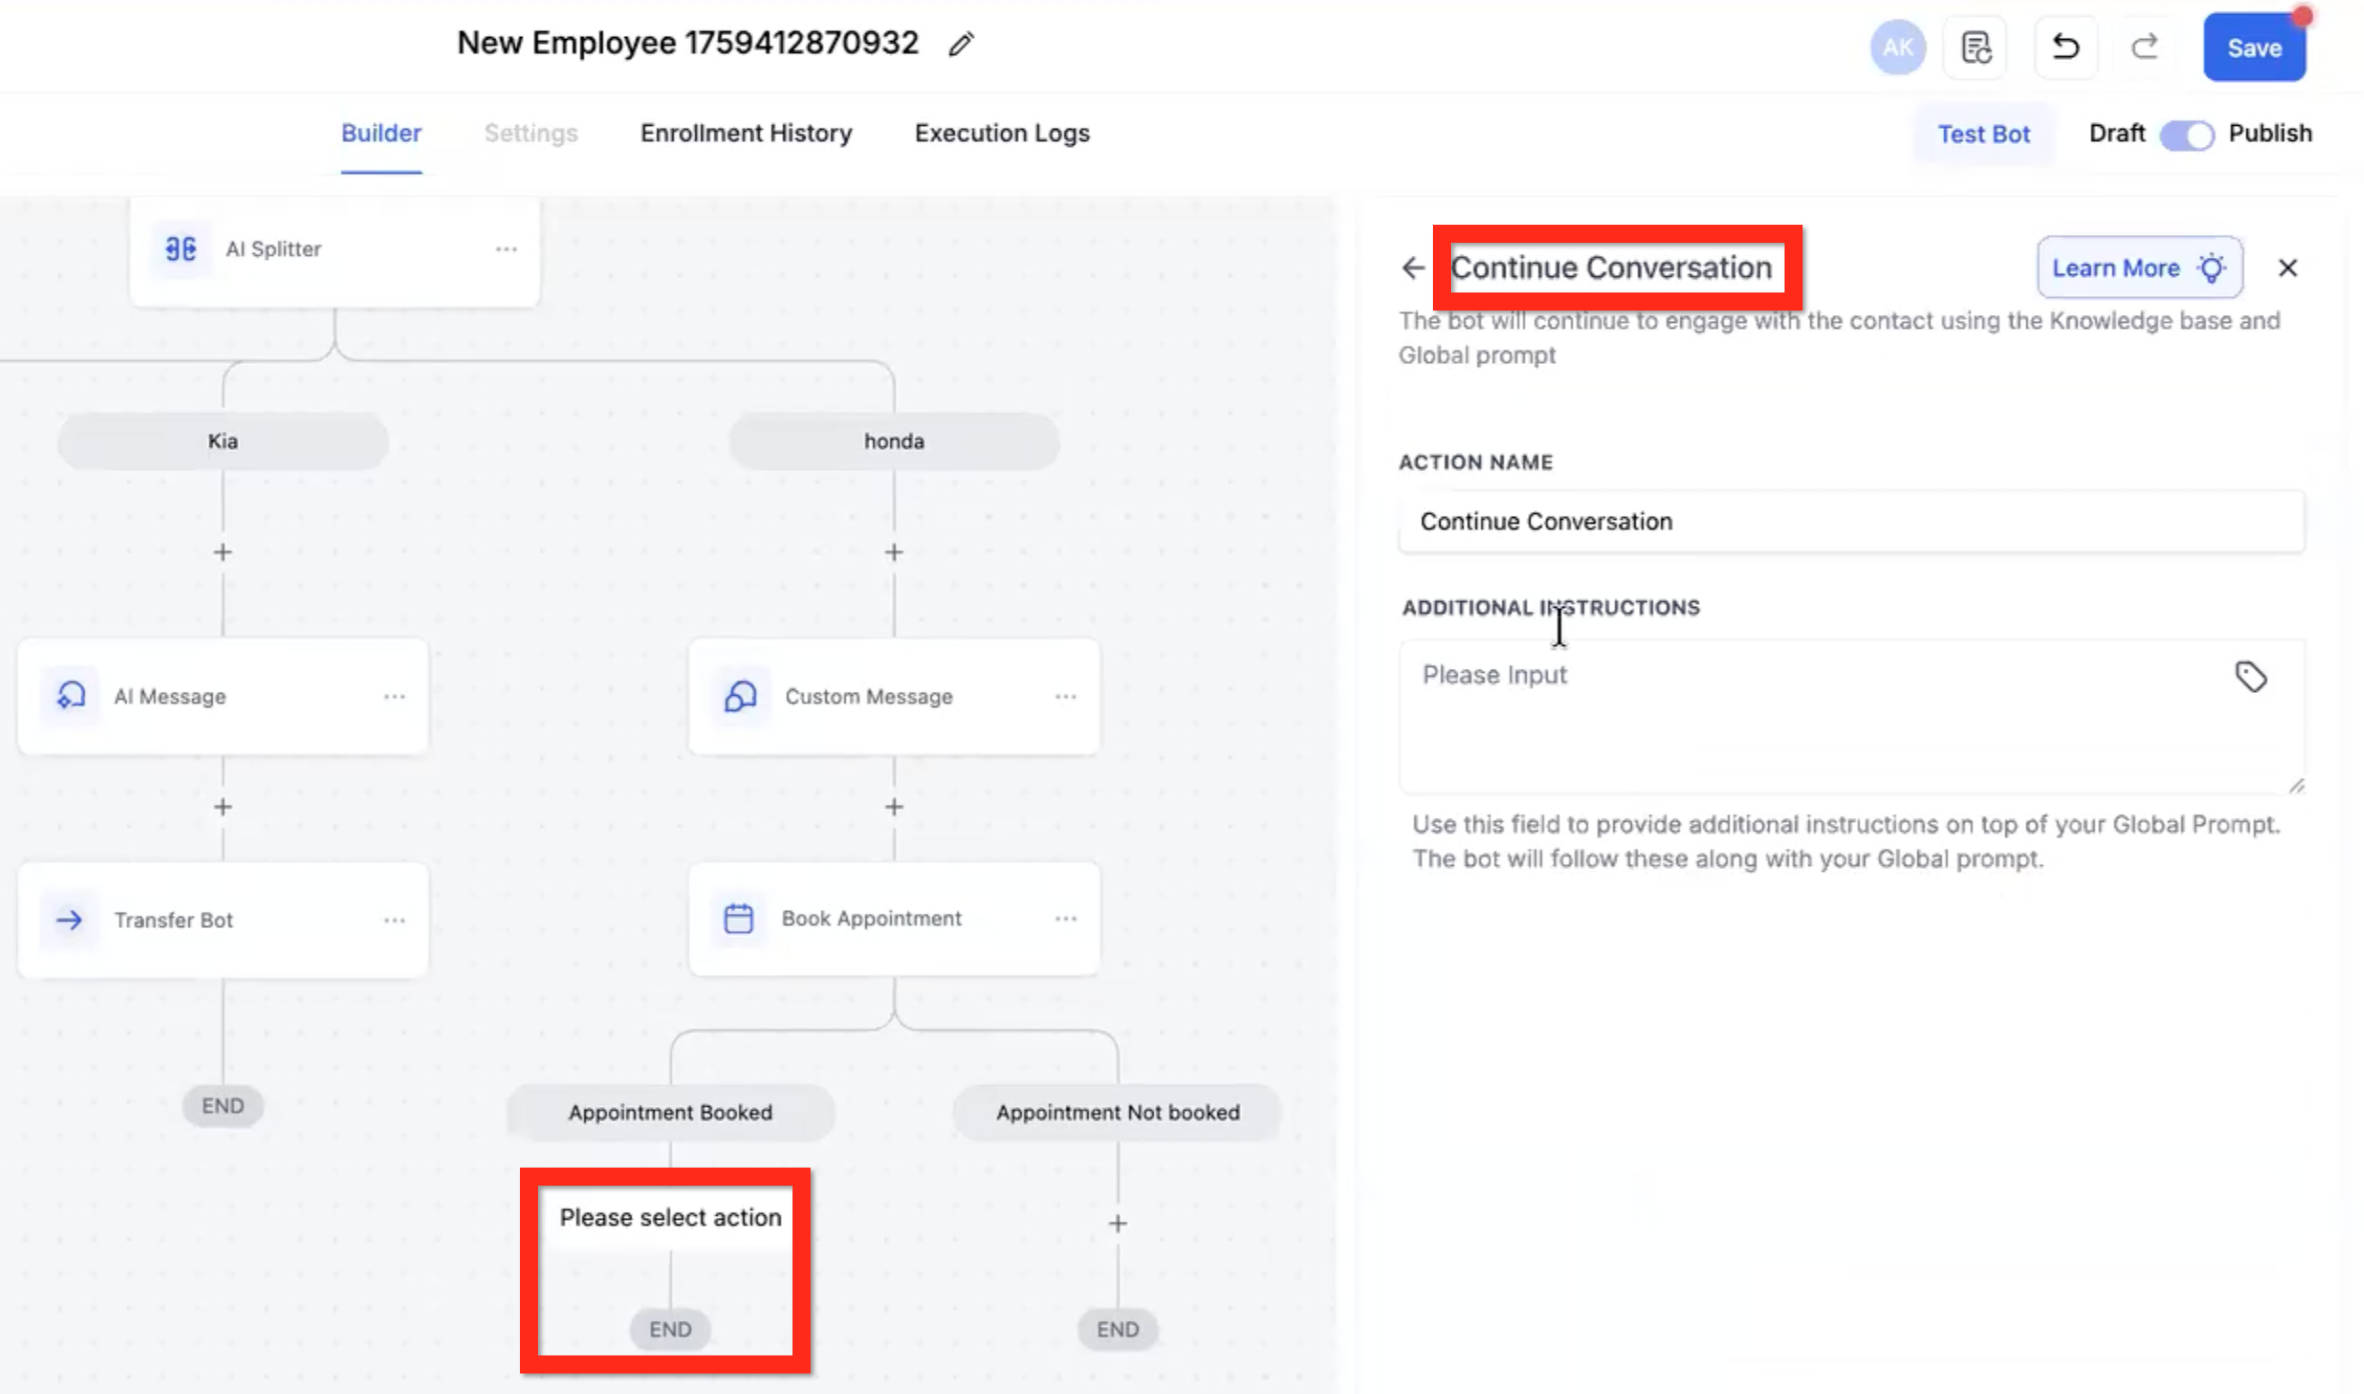2364x1394 pixels.
Task: Click the back arrow in Continue Conversation panel
Action: (1413, 268)
